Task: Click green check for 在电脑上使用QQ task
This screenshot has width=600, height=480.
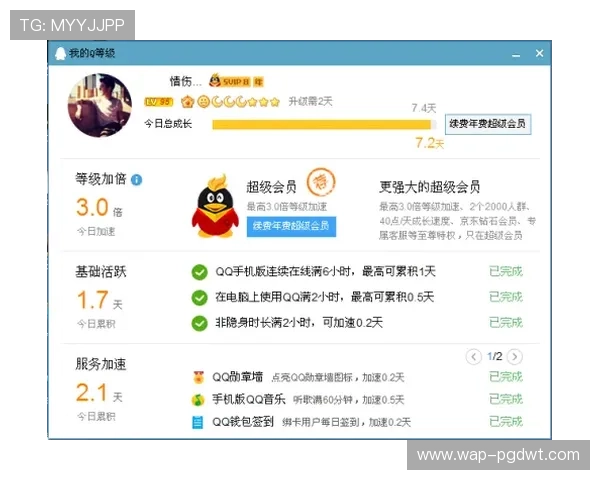Action: point(199,297)
